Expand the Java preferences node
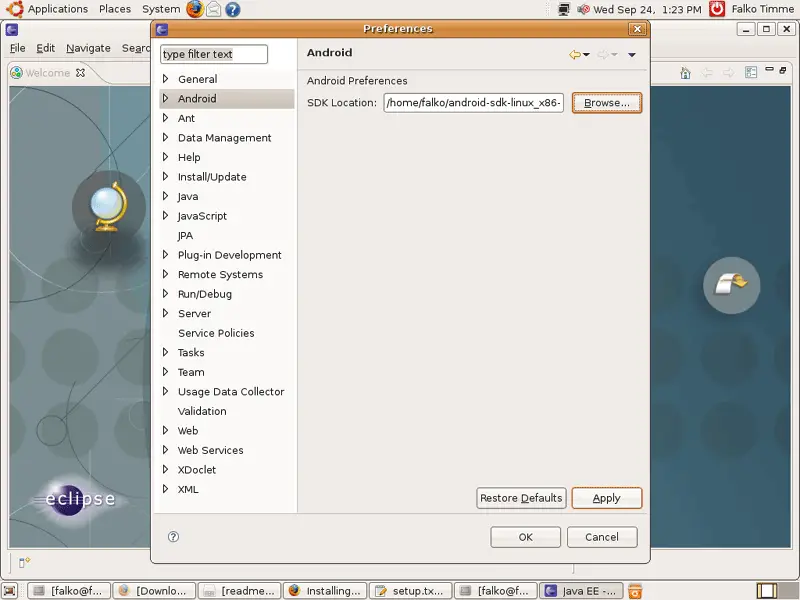 tap(165, 196)
